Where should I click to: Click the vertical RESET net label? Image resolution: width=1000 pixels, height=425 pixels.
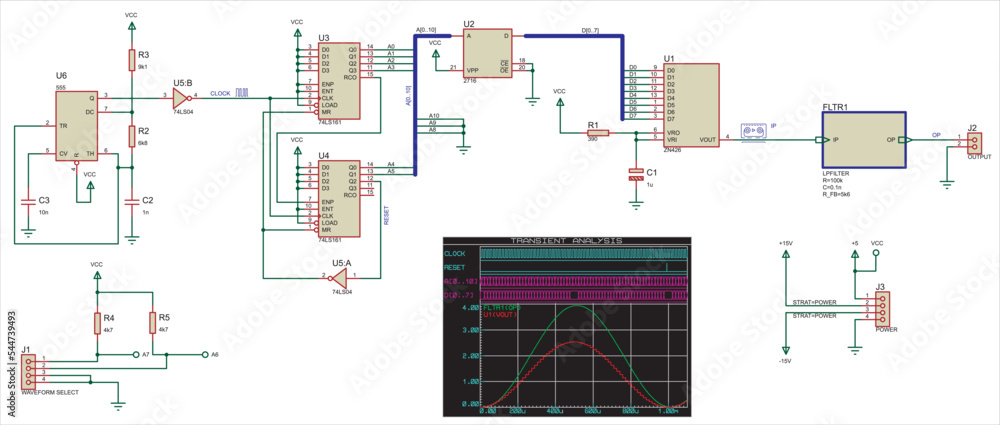(x=388, y=216)
